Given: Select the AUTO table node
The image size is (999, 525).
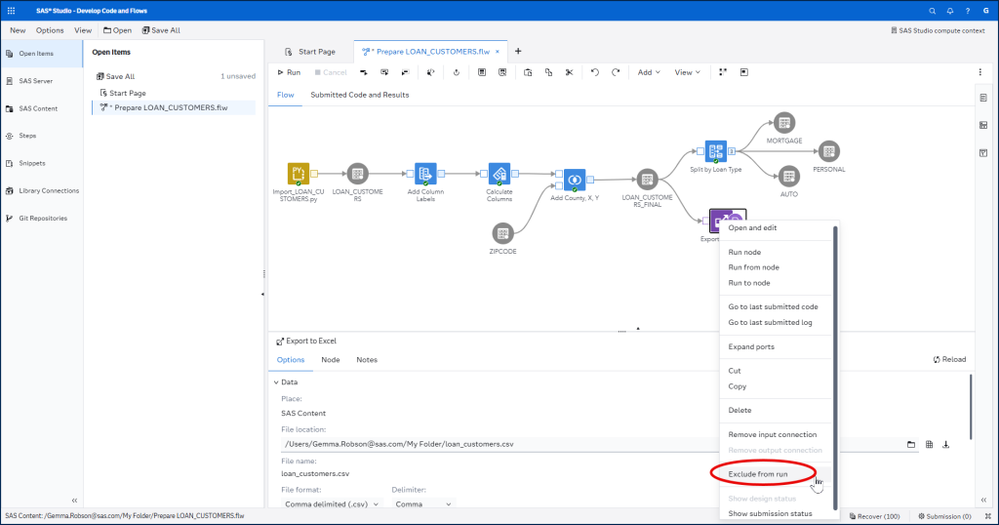Looking at the screenshot, I should (x=789, y=176).
